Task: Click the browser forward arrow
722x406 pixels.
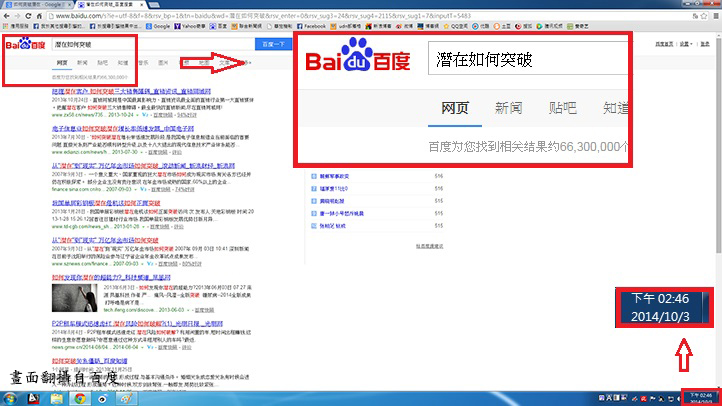Action: (17, 16)
